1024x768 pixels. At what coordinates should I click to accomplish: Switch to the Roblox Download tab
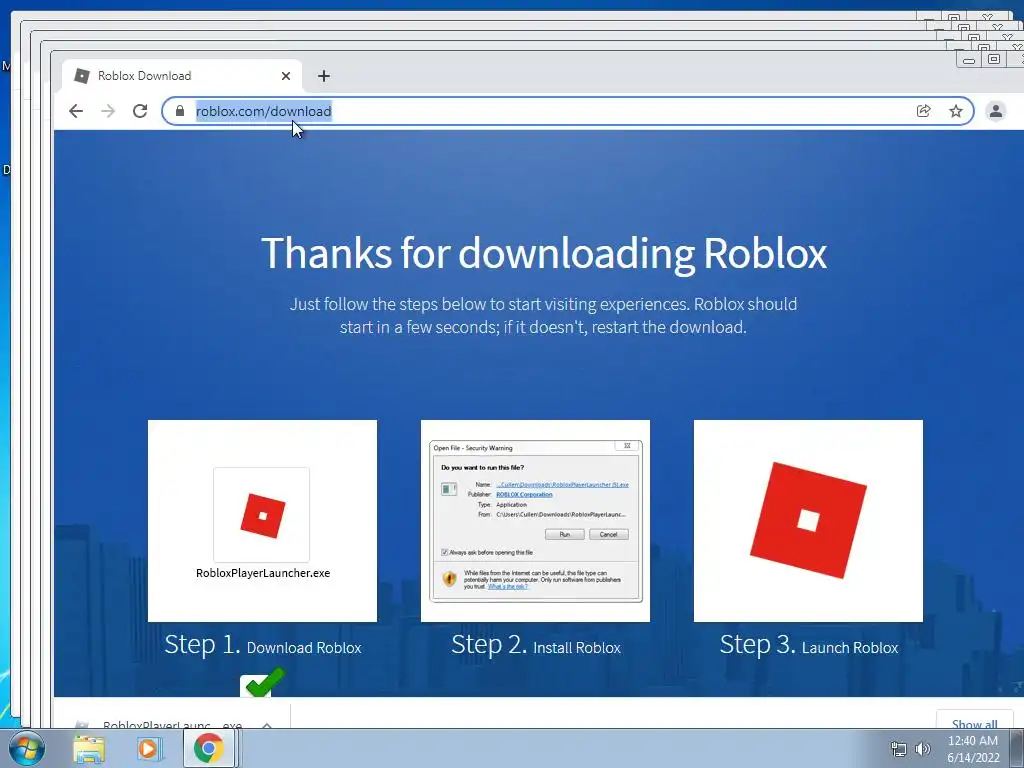[x=182, y=76]
